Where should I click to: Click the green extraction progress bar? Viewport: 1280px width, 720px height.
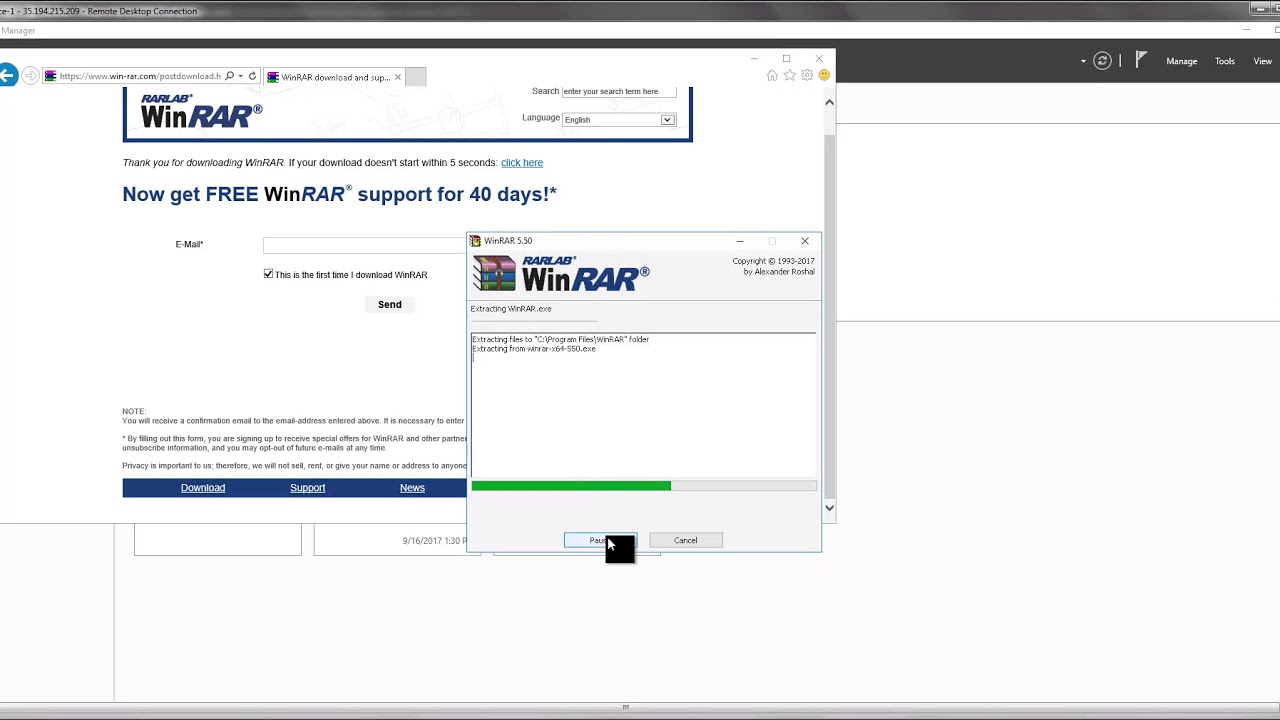(x=644, y=486)
